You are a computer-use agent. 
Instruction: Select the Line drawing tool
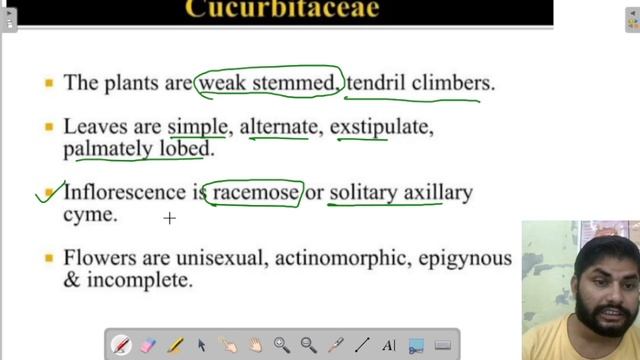tap(362, 345)
